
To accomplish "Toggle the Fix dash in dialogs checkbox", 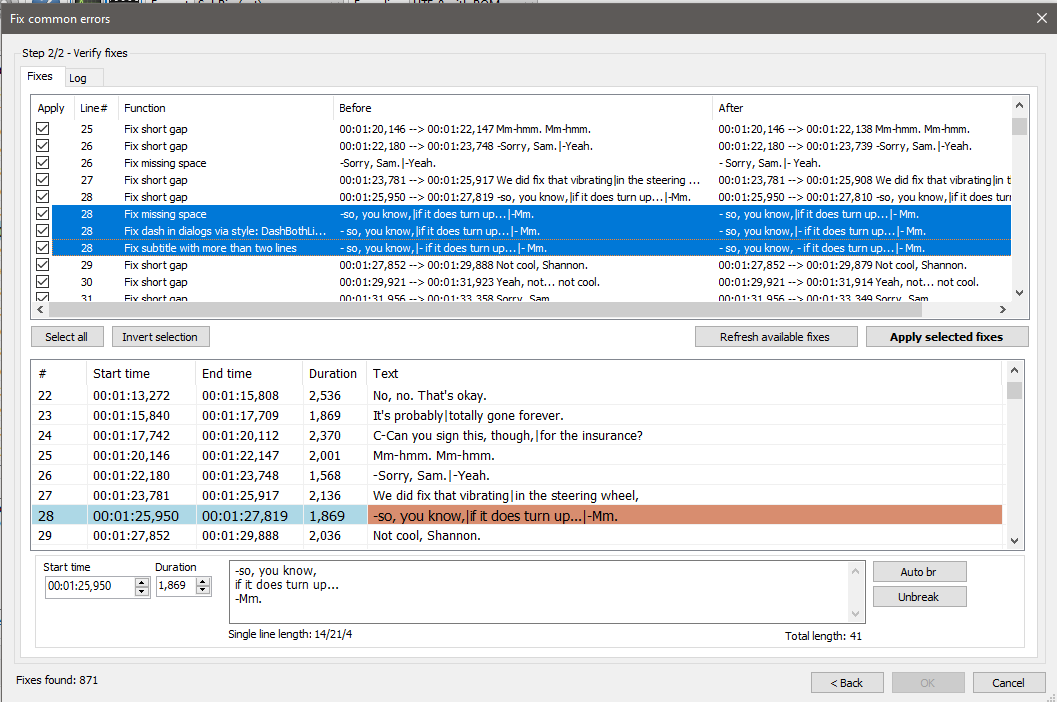I will 42,231.
